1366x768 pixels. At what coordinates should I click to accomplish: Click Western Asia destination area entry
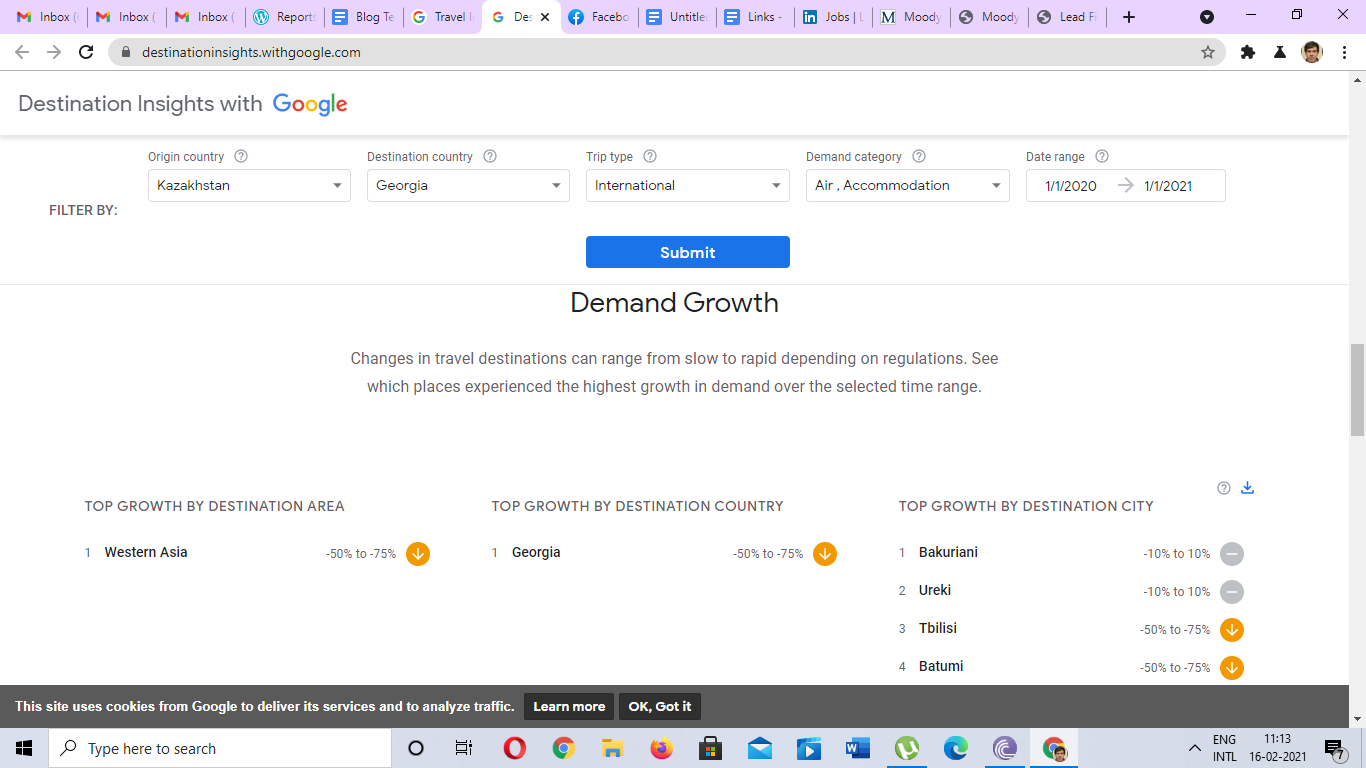(146, 552)
